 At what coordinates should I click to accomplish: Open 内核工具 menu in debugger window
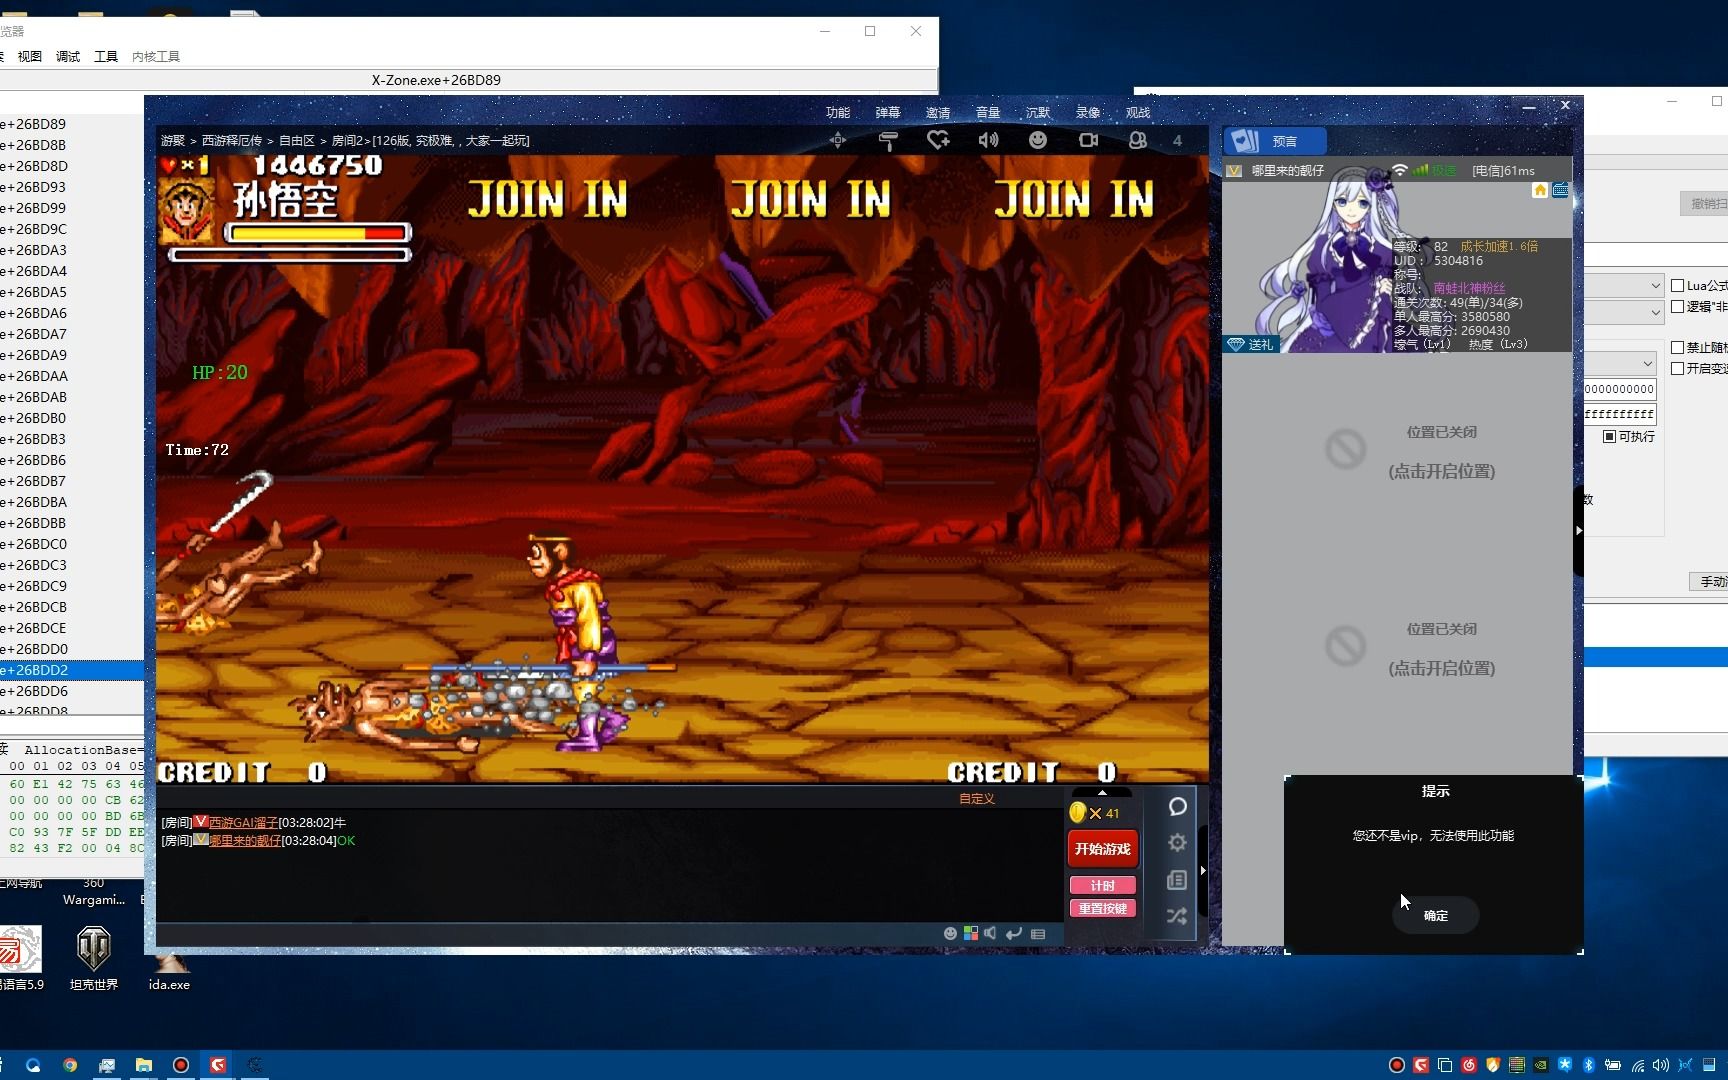156,57
